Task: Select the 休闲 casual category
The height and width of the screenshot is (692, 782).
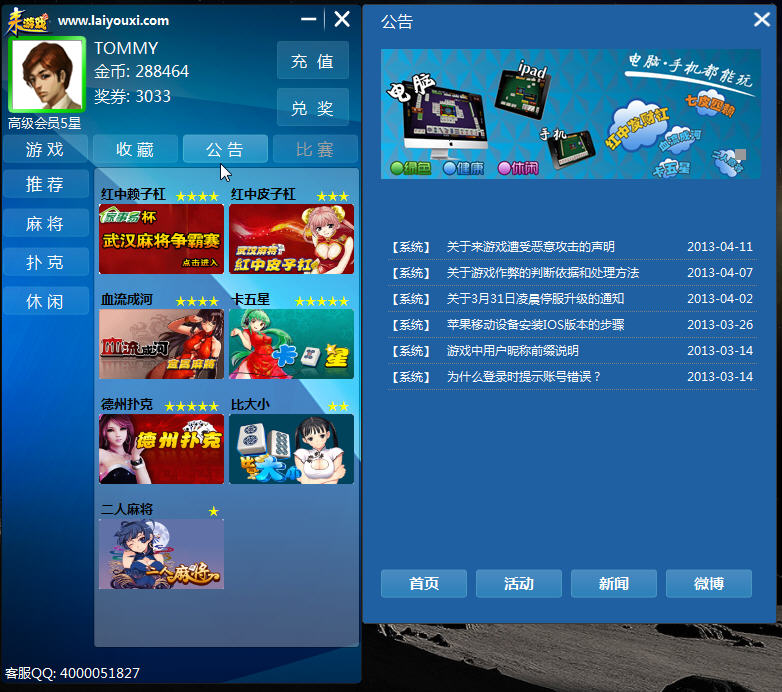Action: [x=45, y=301]
